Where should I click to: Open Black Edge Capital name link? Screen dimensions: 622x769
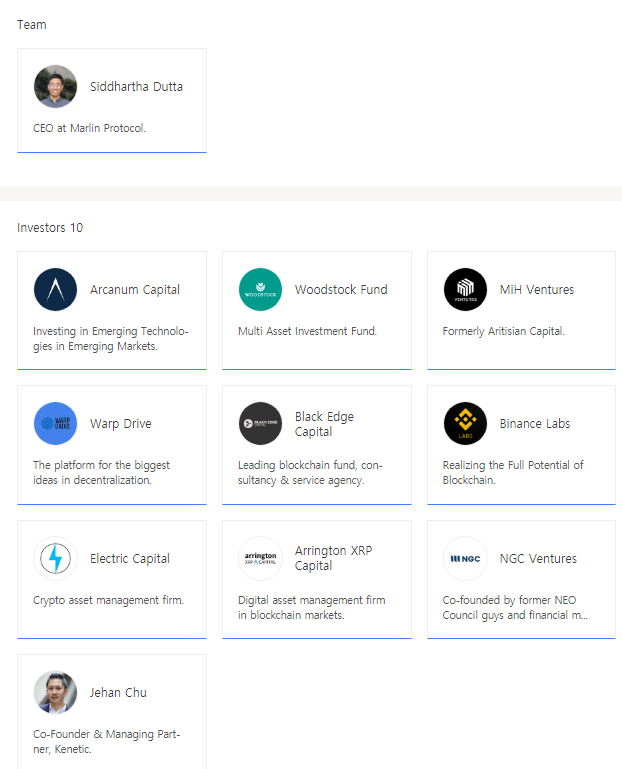(x=324, y=424)
